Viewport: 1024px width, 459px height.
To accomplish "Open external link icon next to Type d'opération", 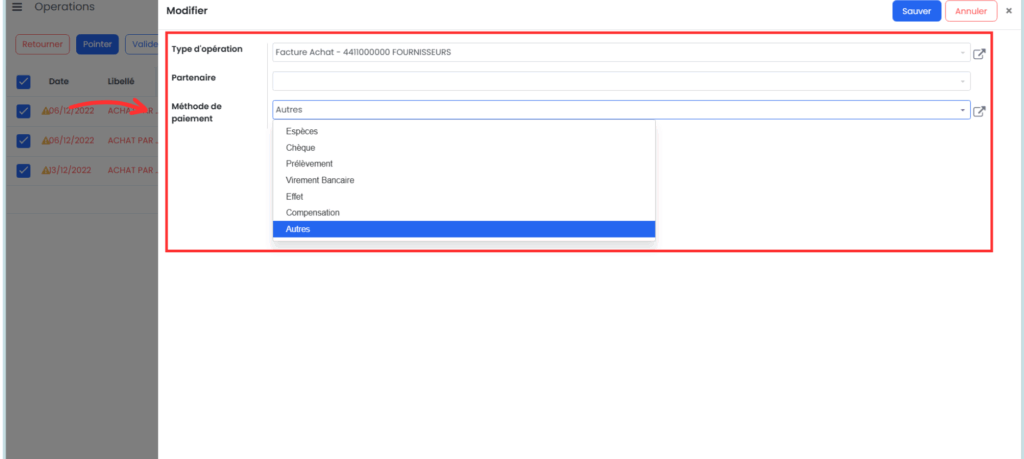I will point(979,54).
